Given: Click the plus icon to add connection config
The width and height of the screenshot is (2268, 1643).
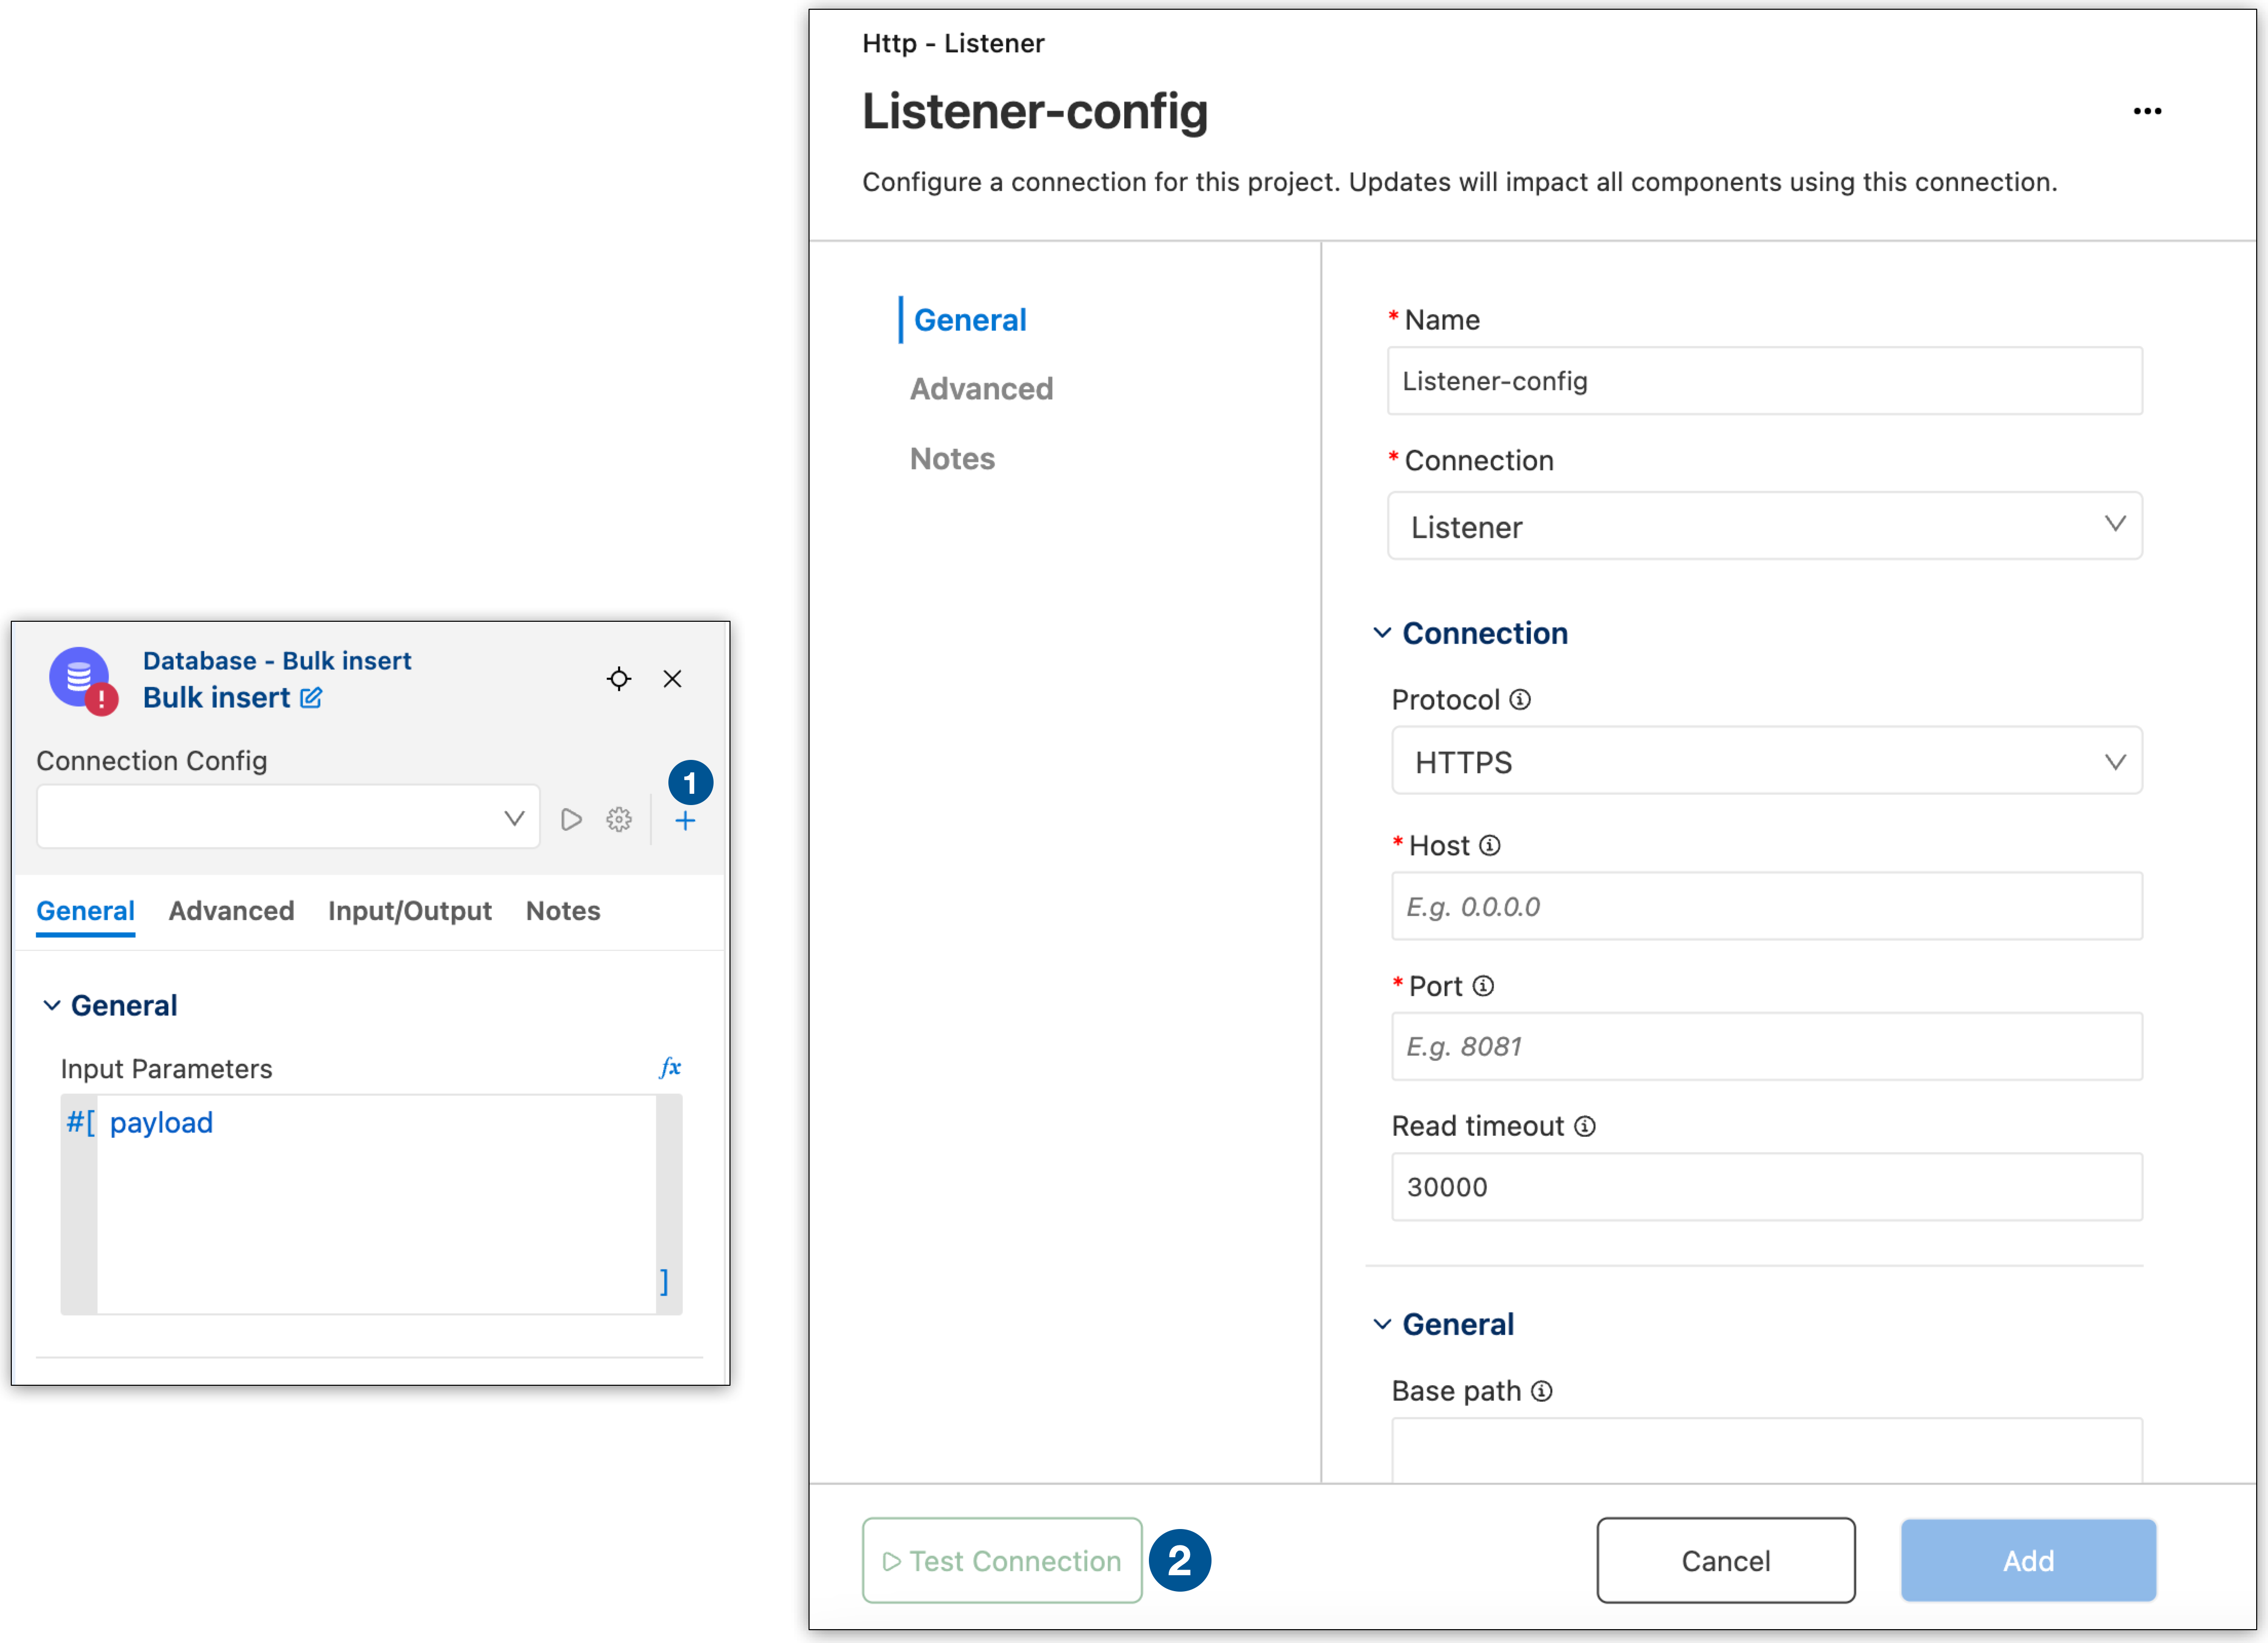Looking at the screenshot, I should click(x=685, y=821).
